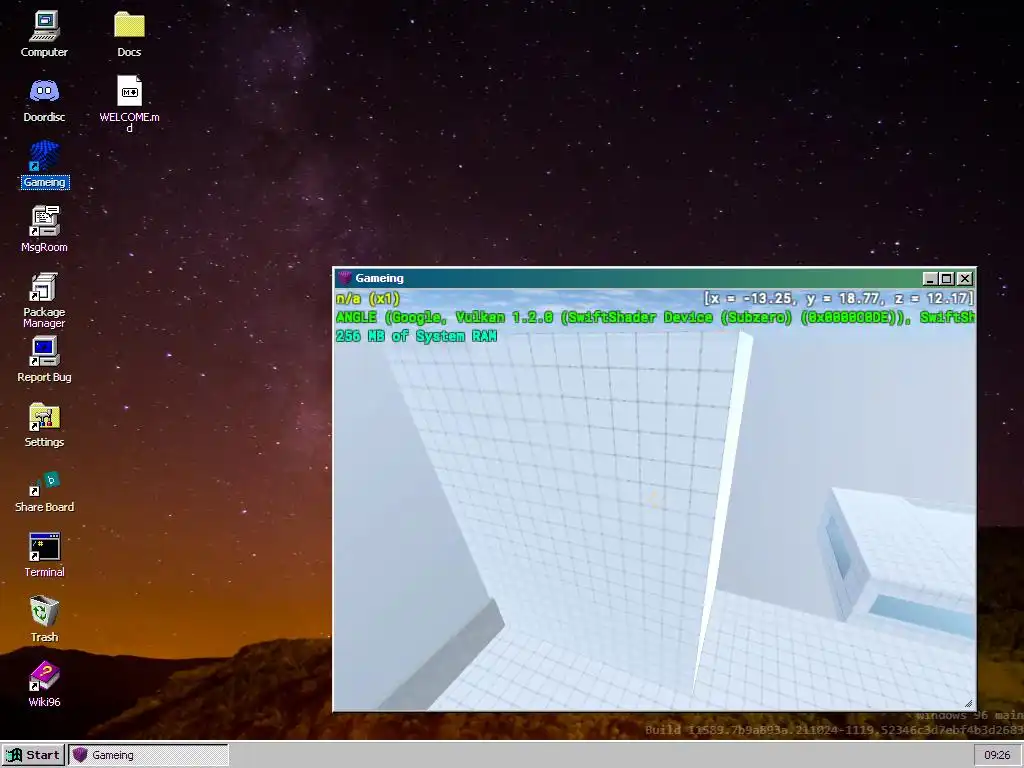Click the Gameing window resize grip
Viewport: 1024px width, 768px height.
coord(968,703)
